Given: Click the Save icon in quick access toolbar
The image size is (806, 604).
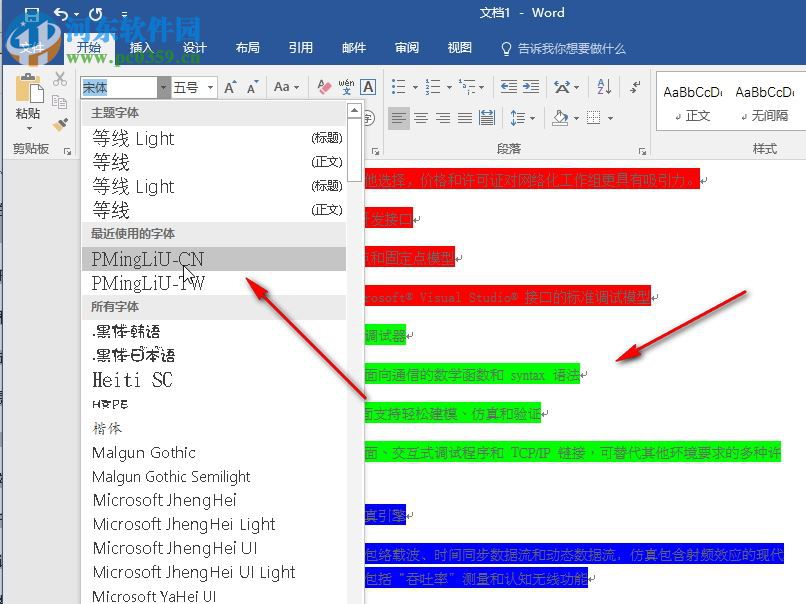Looking at the screenshot, I should pos(31,14).
